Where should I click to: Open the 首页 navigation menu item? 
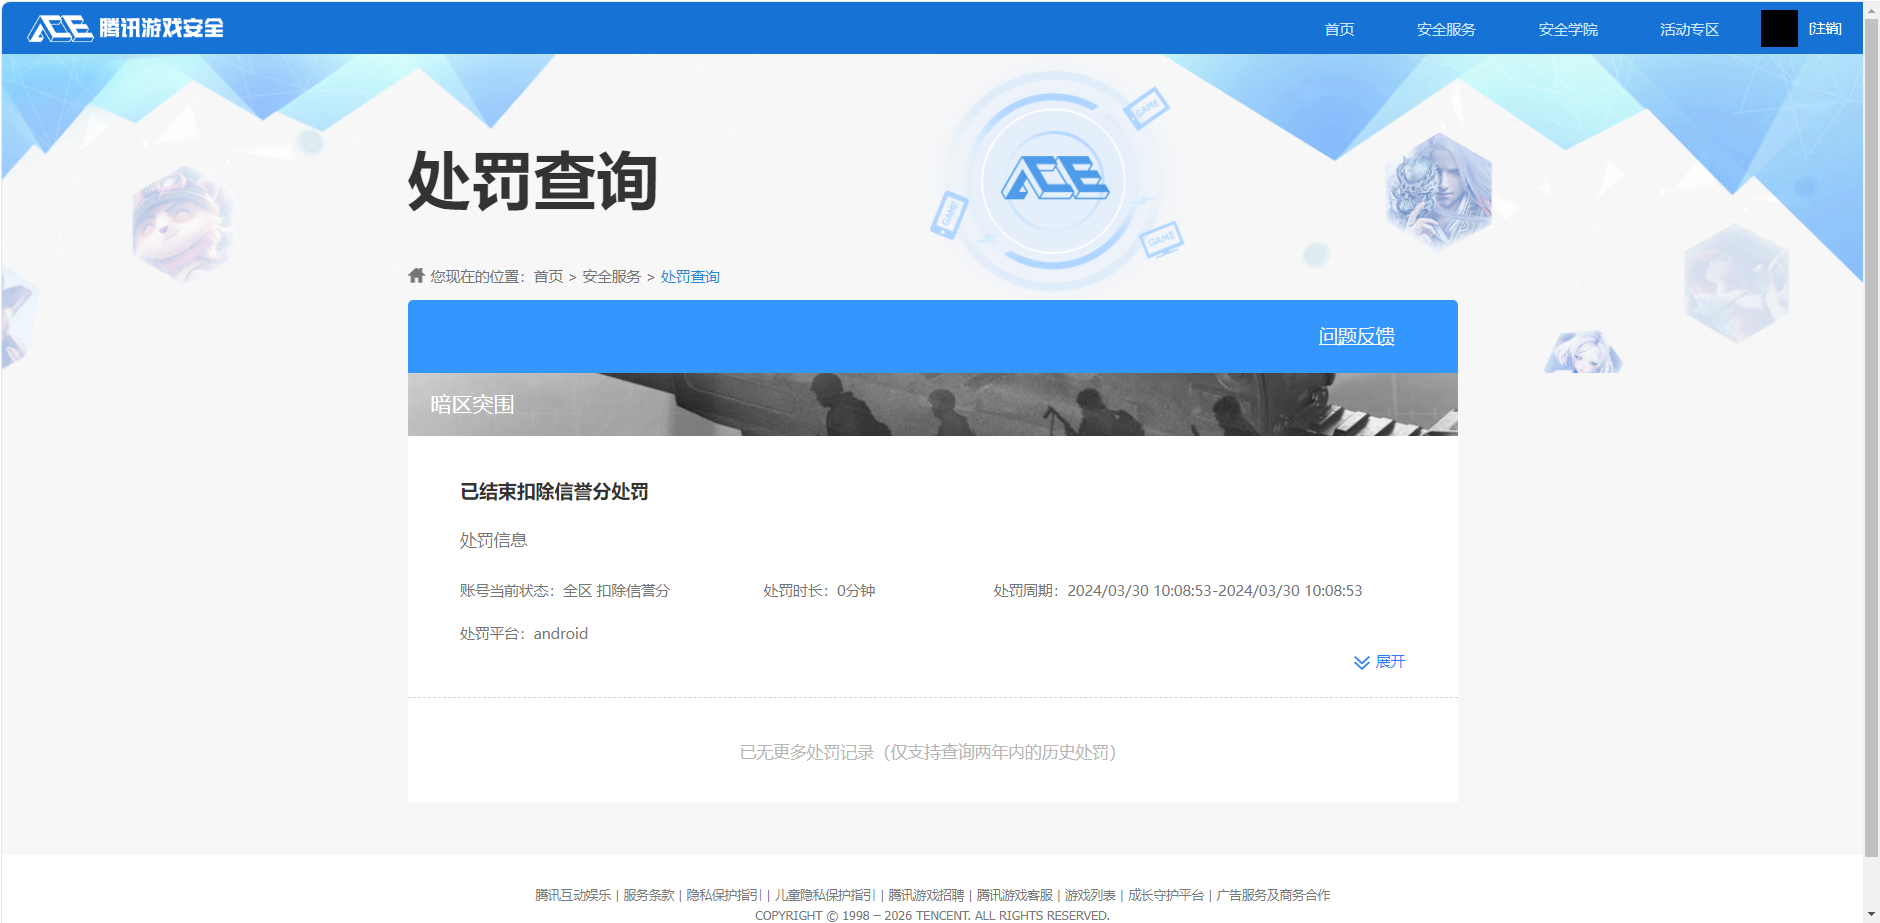click(x=1339, y=28)
